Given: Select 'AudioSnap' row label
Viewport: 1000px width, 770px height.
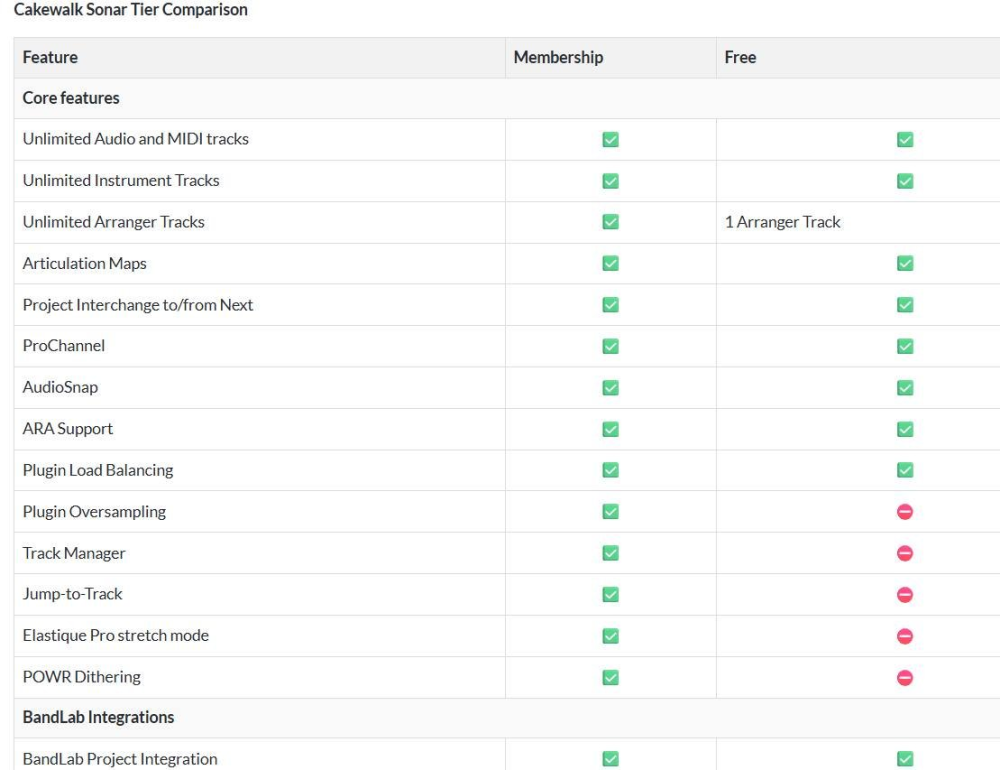Looking at the screenshot, I should [x=61, y=387].
